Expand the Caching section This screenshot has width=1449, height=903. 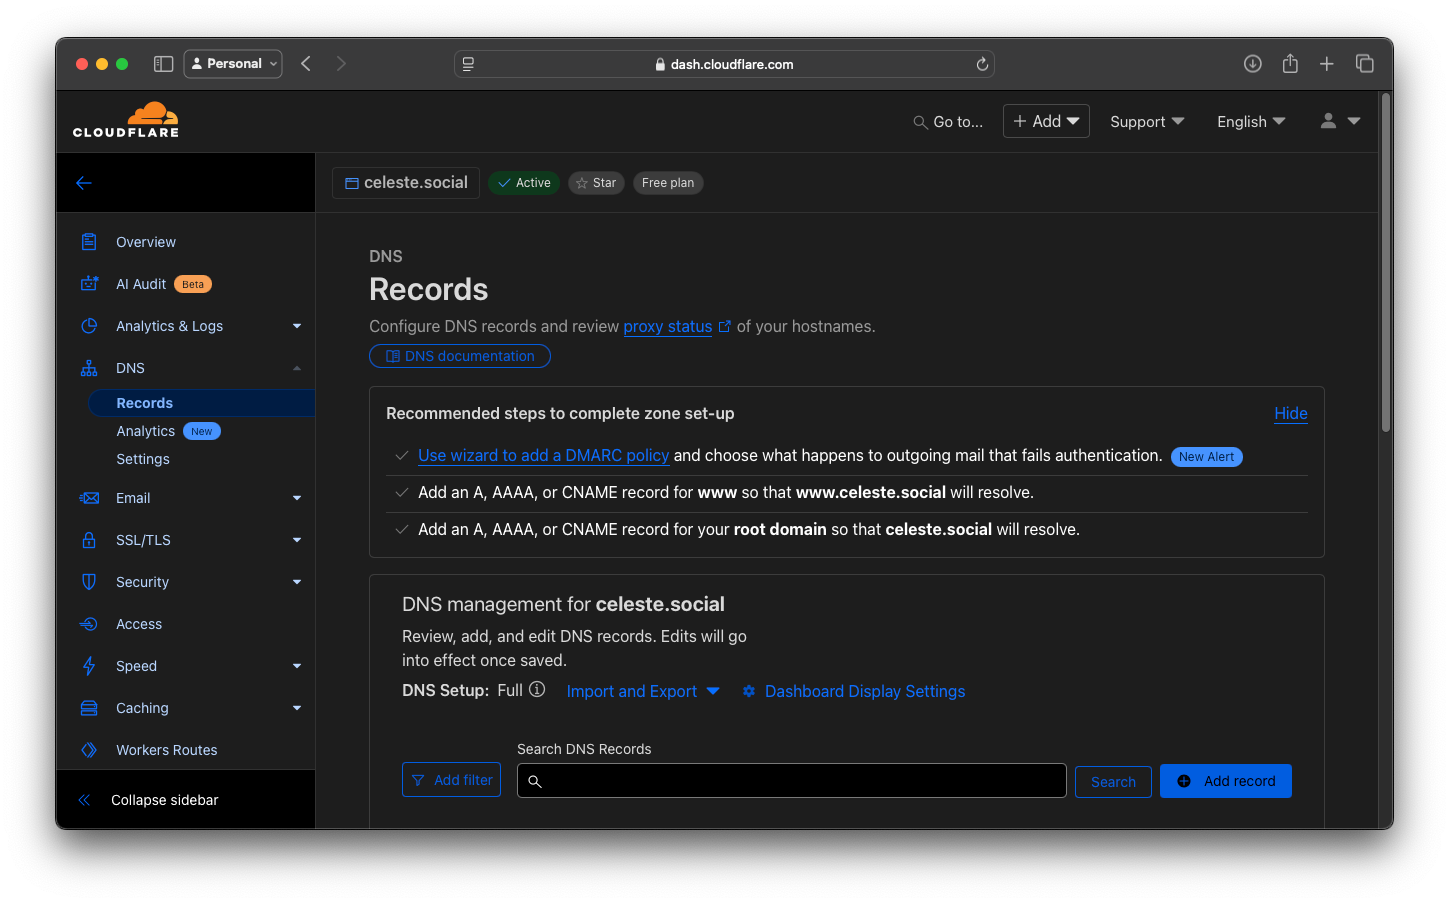(x=297, y=708)
